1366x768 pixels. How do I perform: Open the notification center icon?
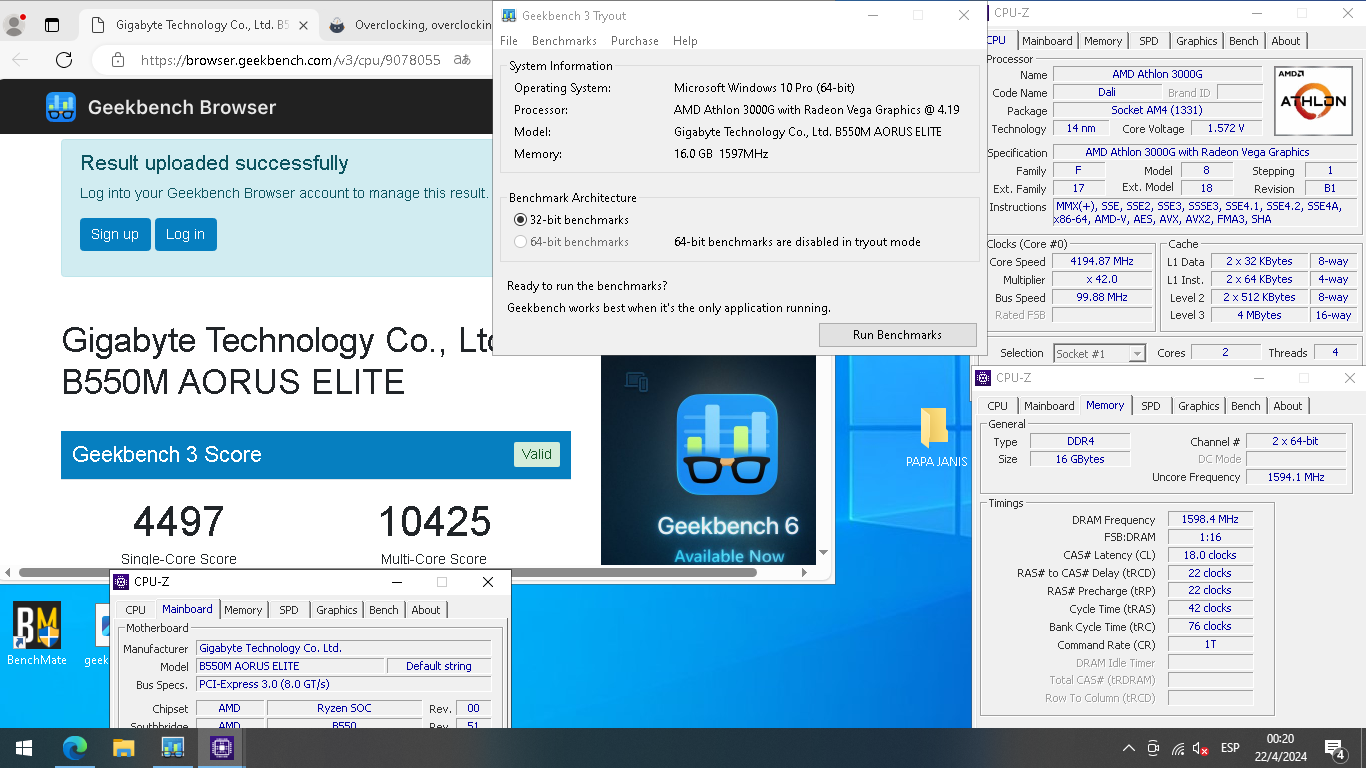tap(1334, 748)
